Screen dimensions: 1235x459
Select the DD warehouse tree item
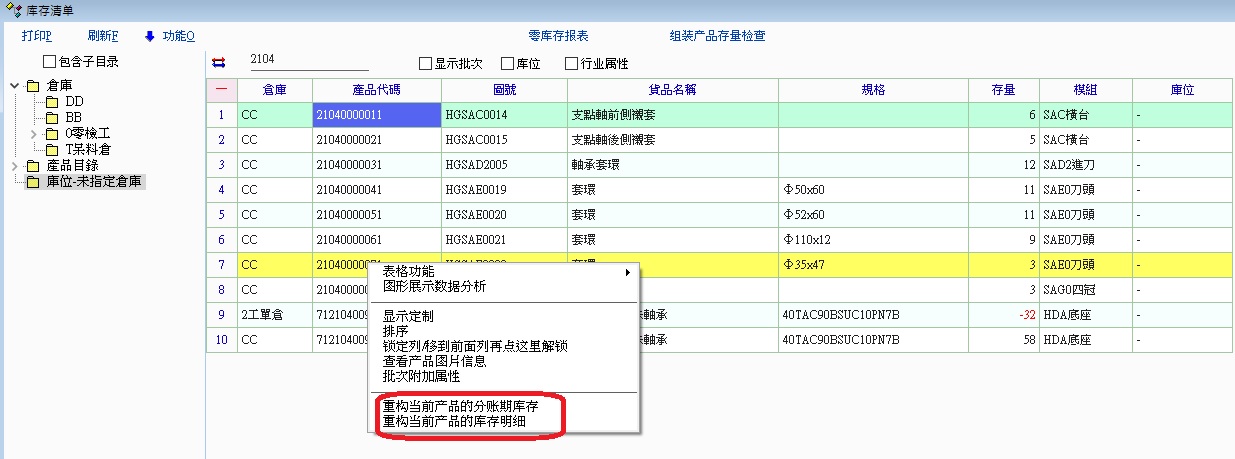click(74, 101)
